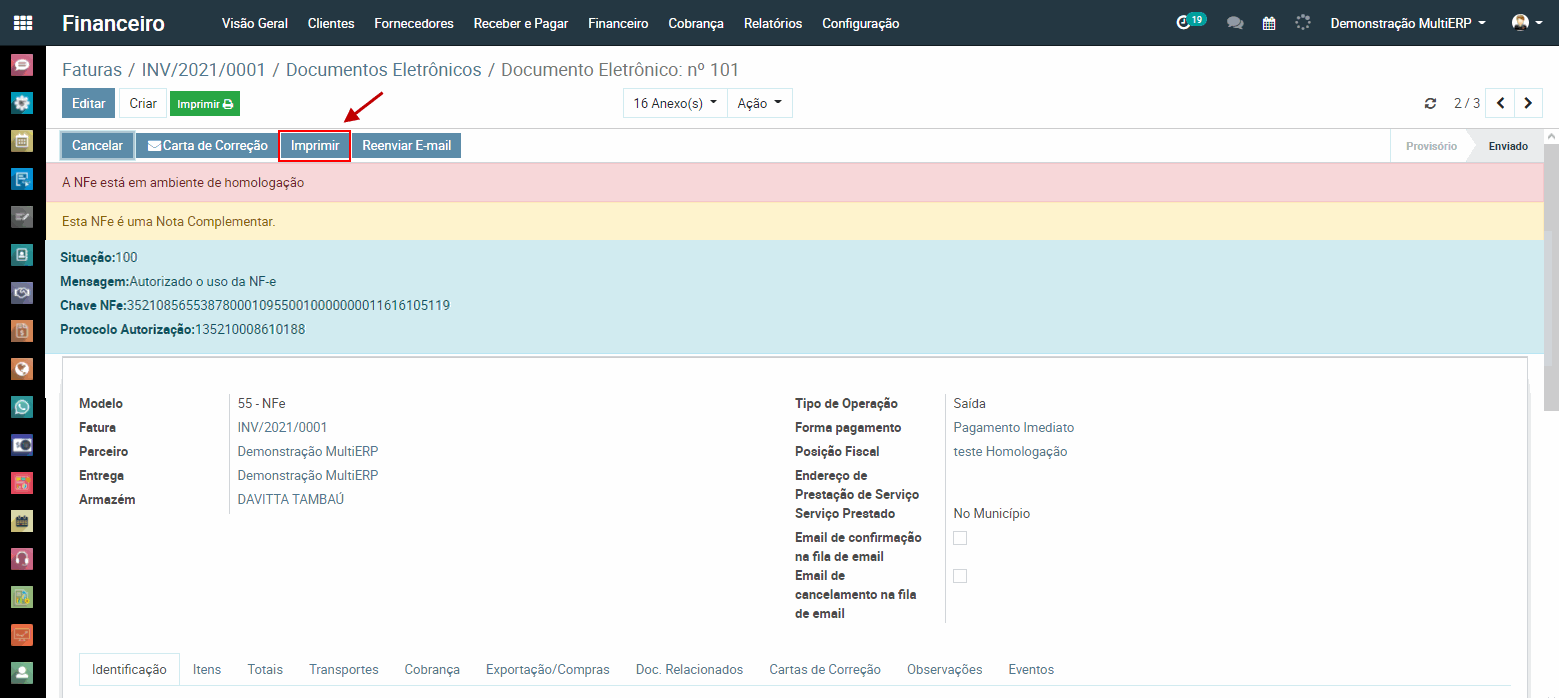
Task: Open the Ação dropdown menu
Action: pos(759,103)
